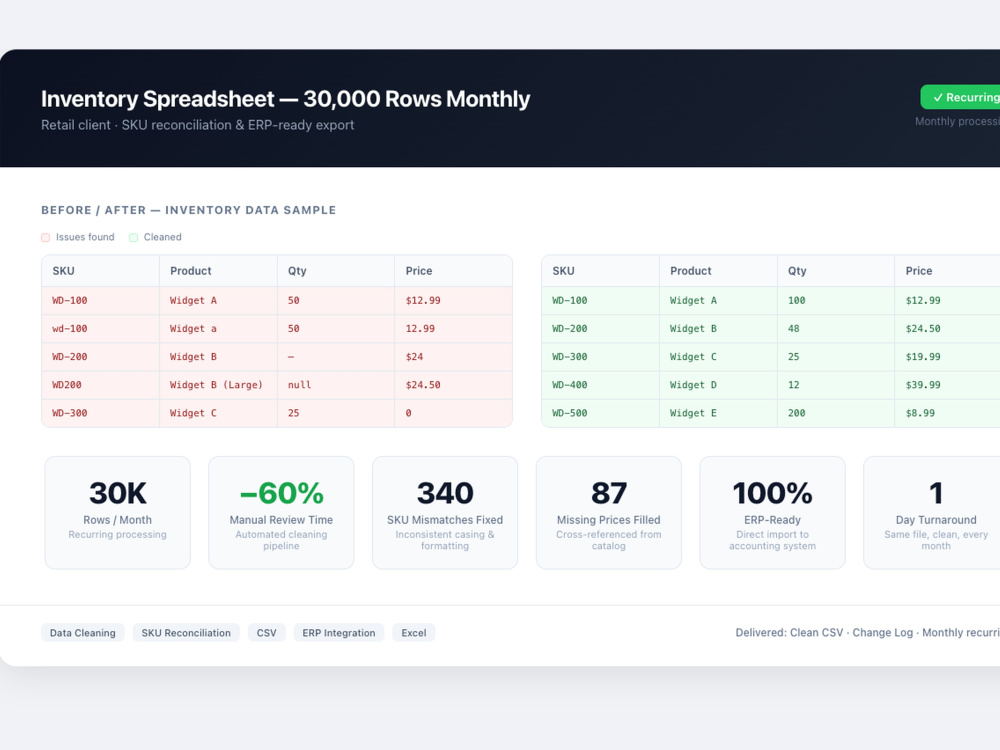Select the SKU Reconciliation tag
The image size is (1000, 750).
point(186,633)
